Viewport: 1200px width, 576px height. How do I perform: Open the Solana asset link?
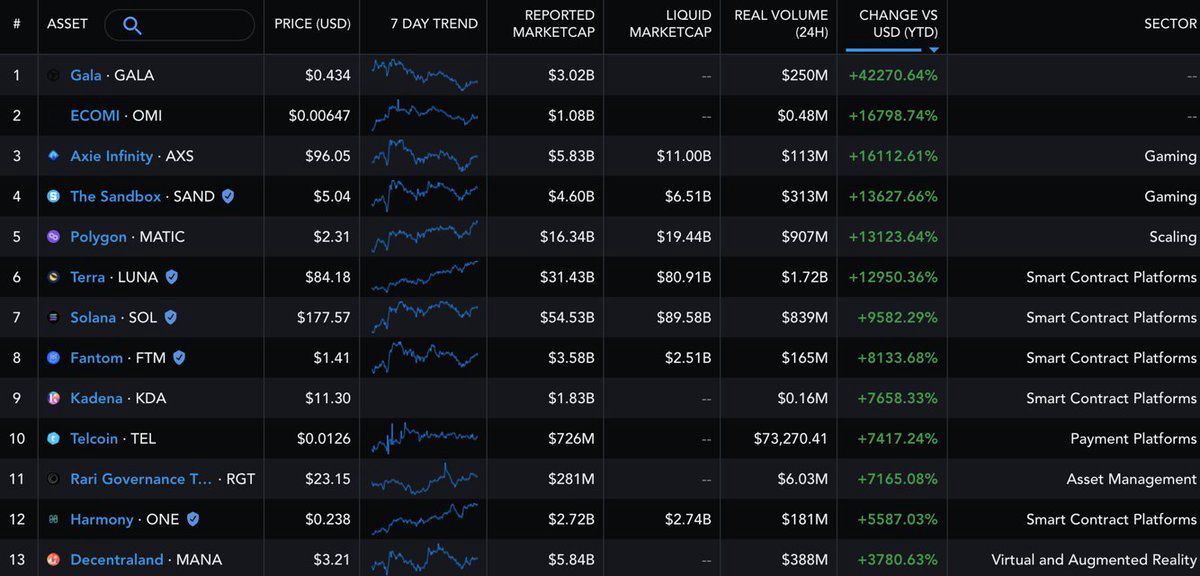point(93,317)
